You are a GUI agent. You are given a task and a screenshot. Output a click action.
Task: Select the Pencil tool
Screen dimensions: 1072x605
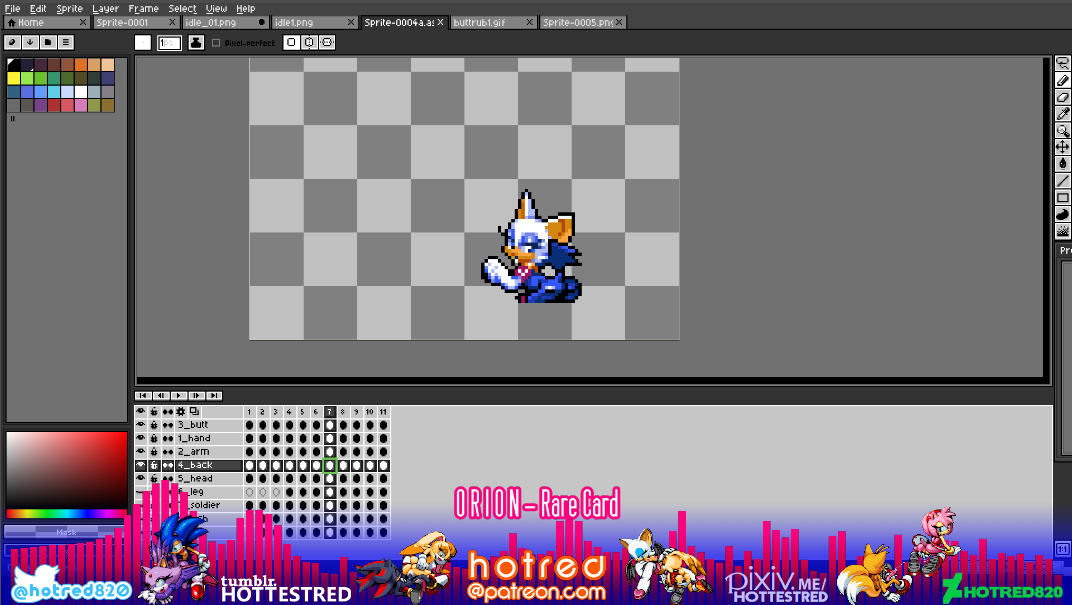(1062, 81)
